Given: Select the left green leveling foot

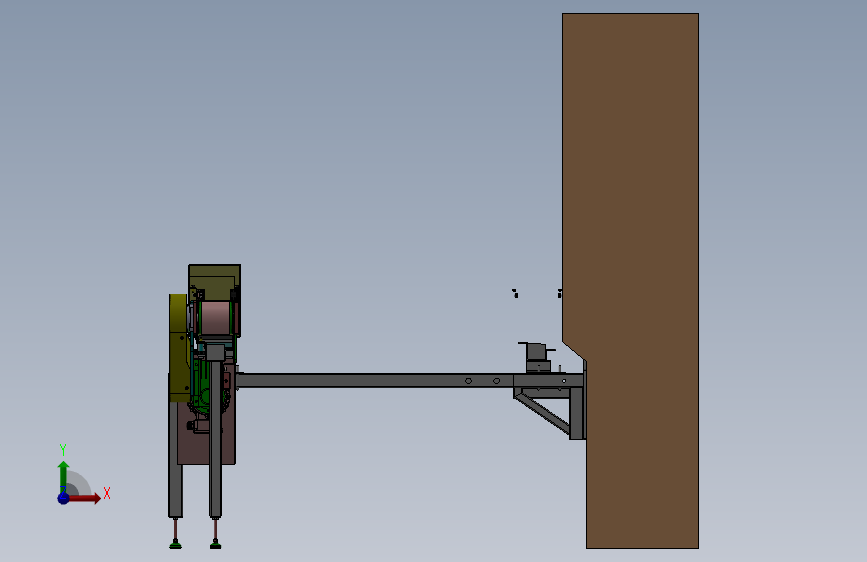Looking at the screenshot, I should coord(175,545).
